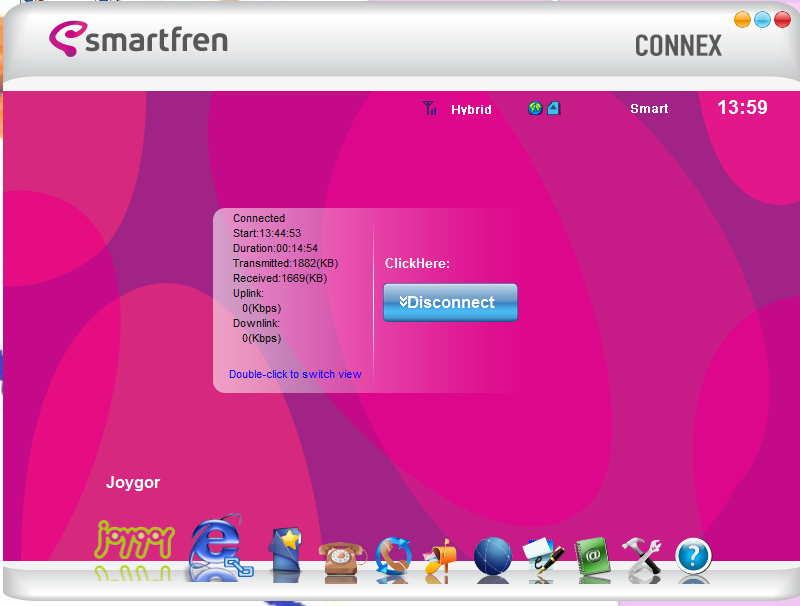The width and height of the screenshot is (800, 606).
Task: Open the notepad with pen icon
Action: 543,557
